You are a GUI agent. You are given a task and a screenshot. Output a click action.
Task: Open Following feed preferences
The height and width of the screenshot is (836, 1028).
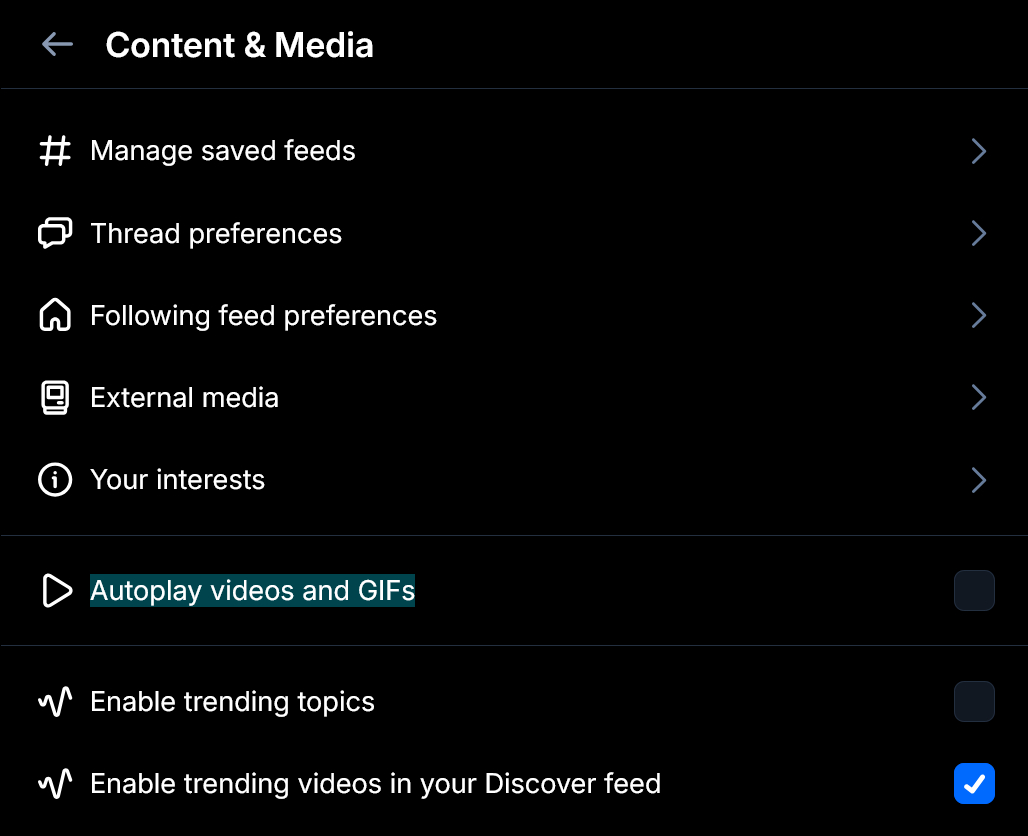[263, 316]
